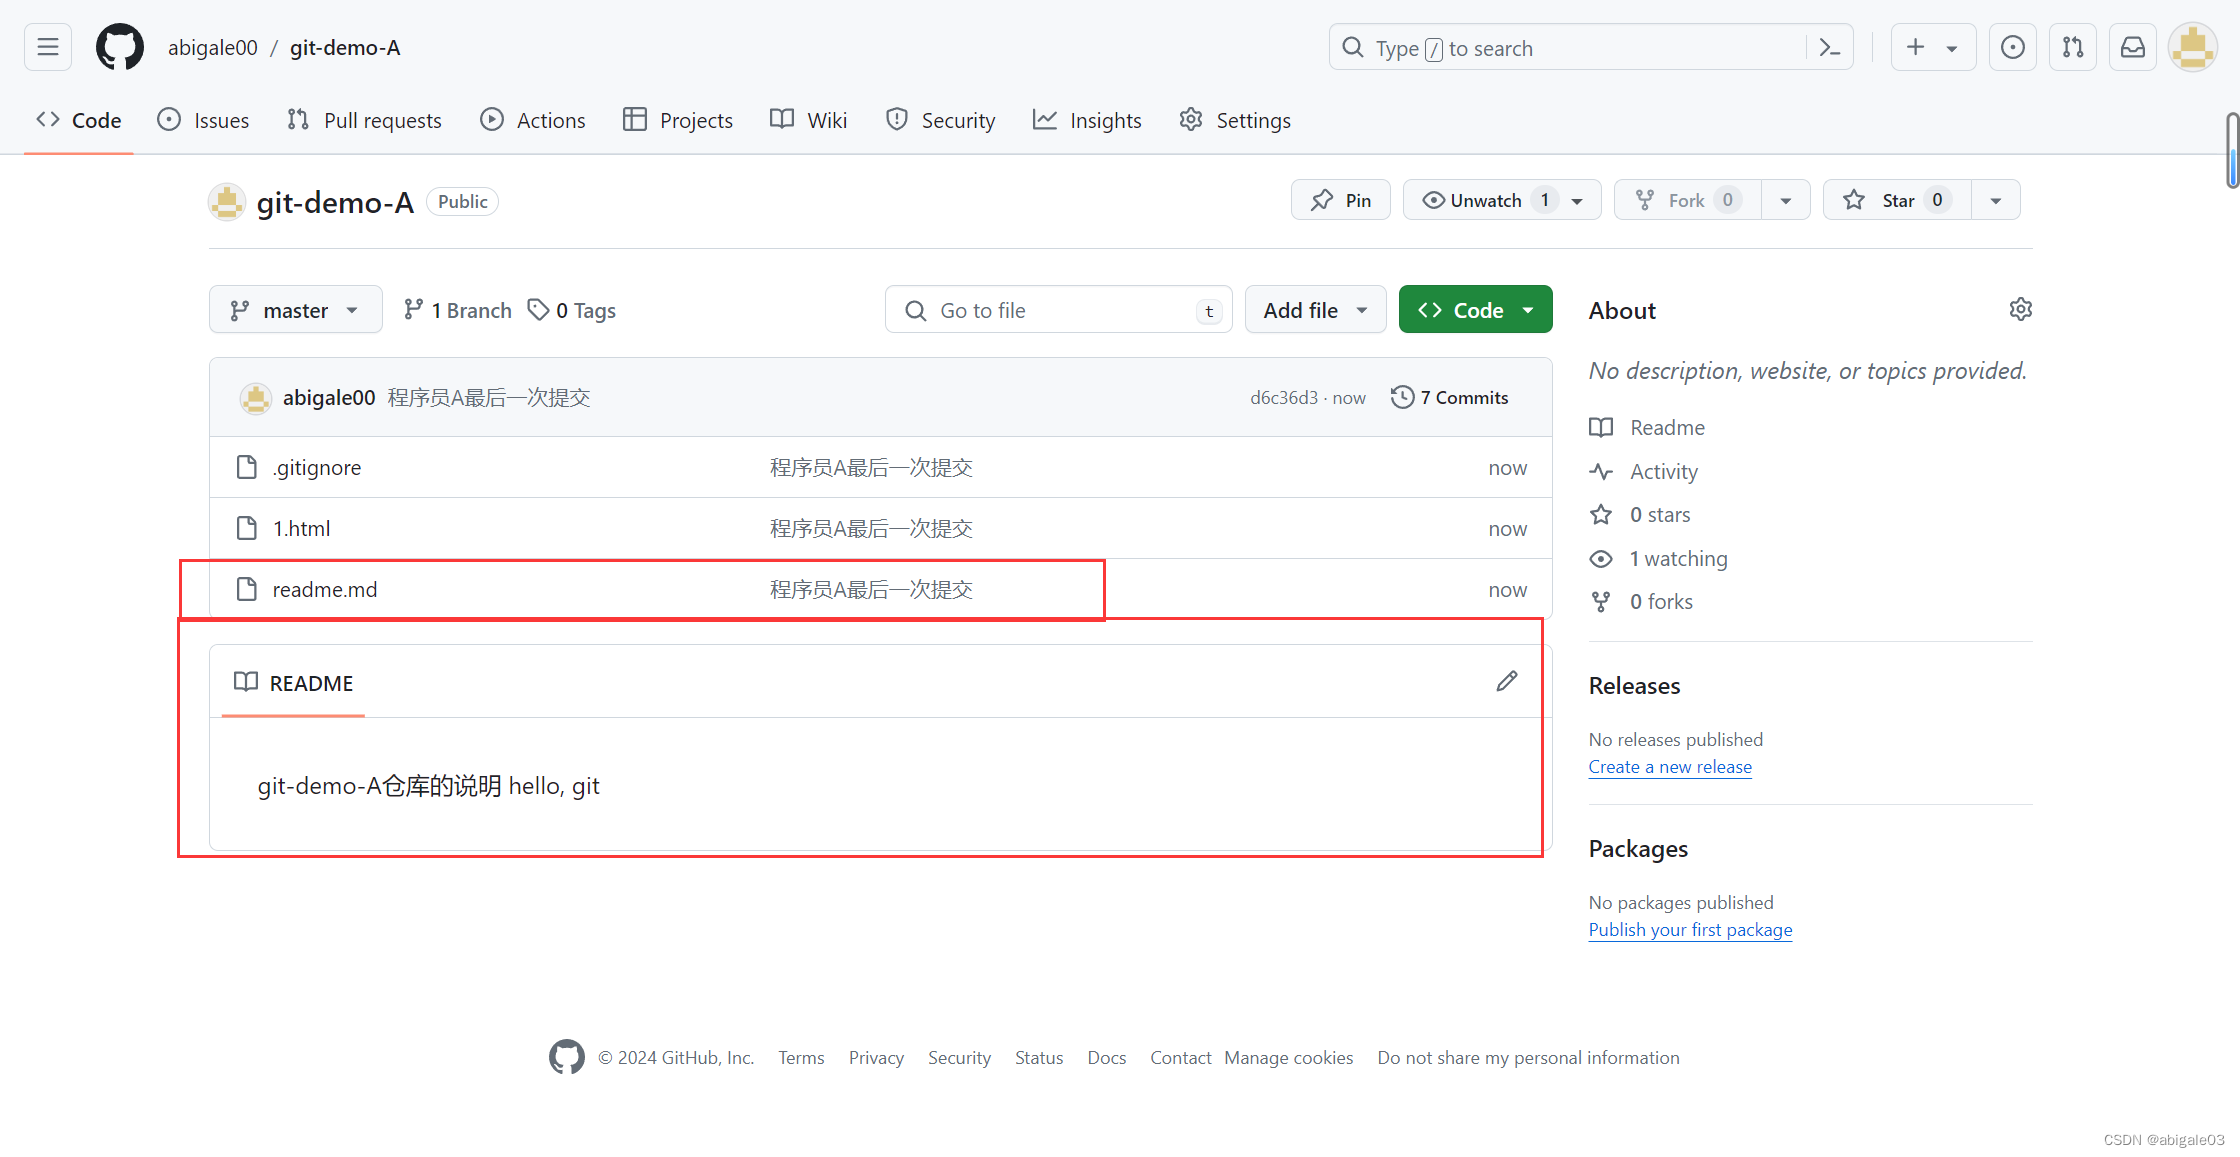The width and height of the screenshot is (2240, 1157).
Task: Open the GitHub home page logo
Action: (x=119, y=46)
